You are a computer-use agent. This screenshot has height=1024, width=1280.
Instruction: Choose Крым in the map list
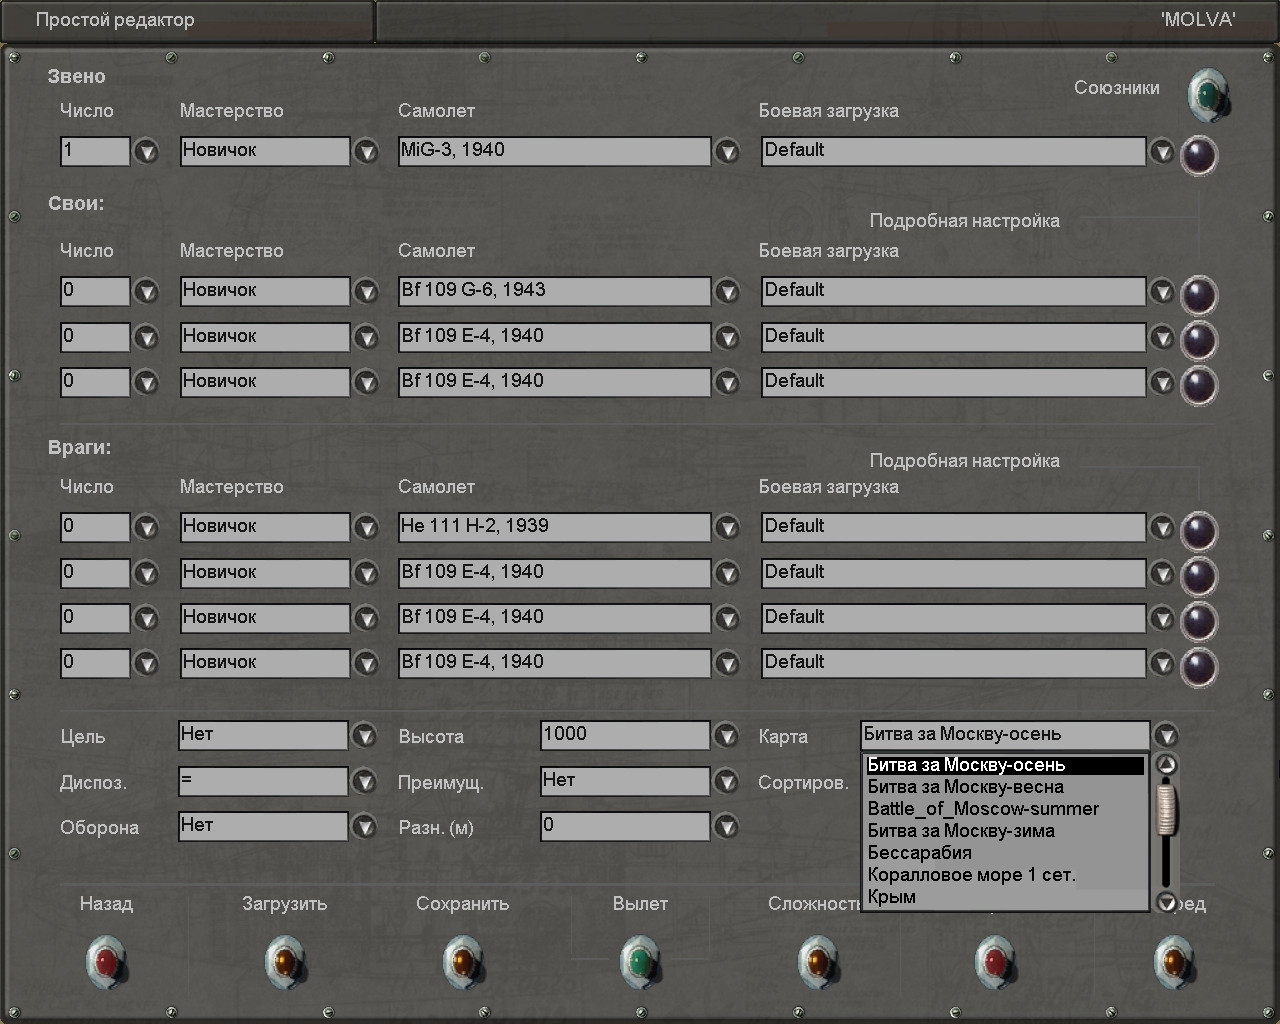pos(891,897)
